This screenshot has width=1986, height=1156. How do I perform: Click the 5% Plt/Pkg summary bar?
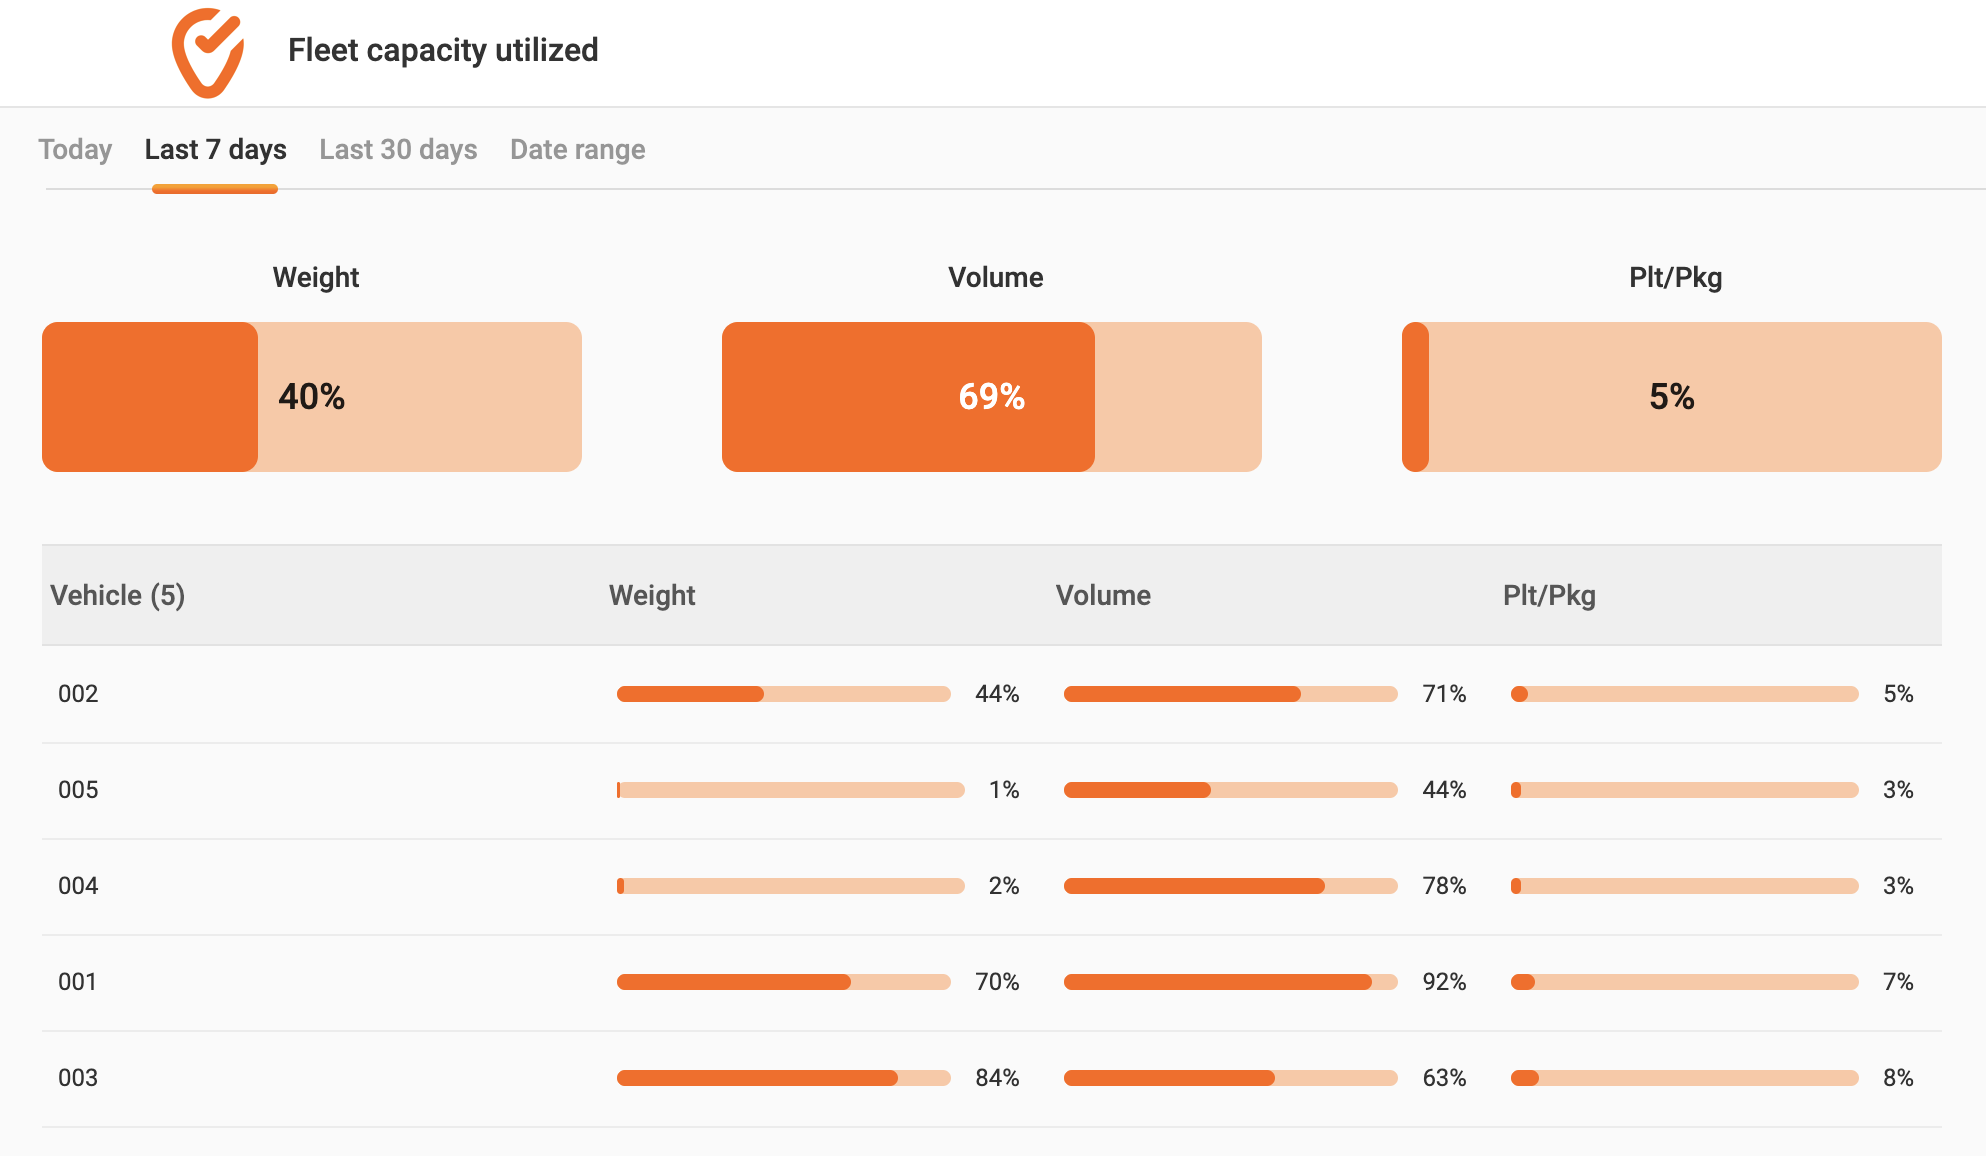pos(1672,397)
